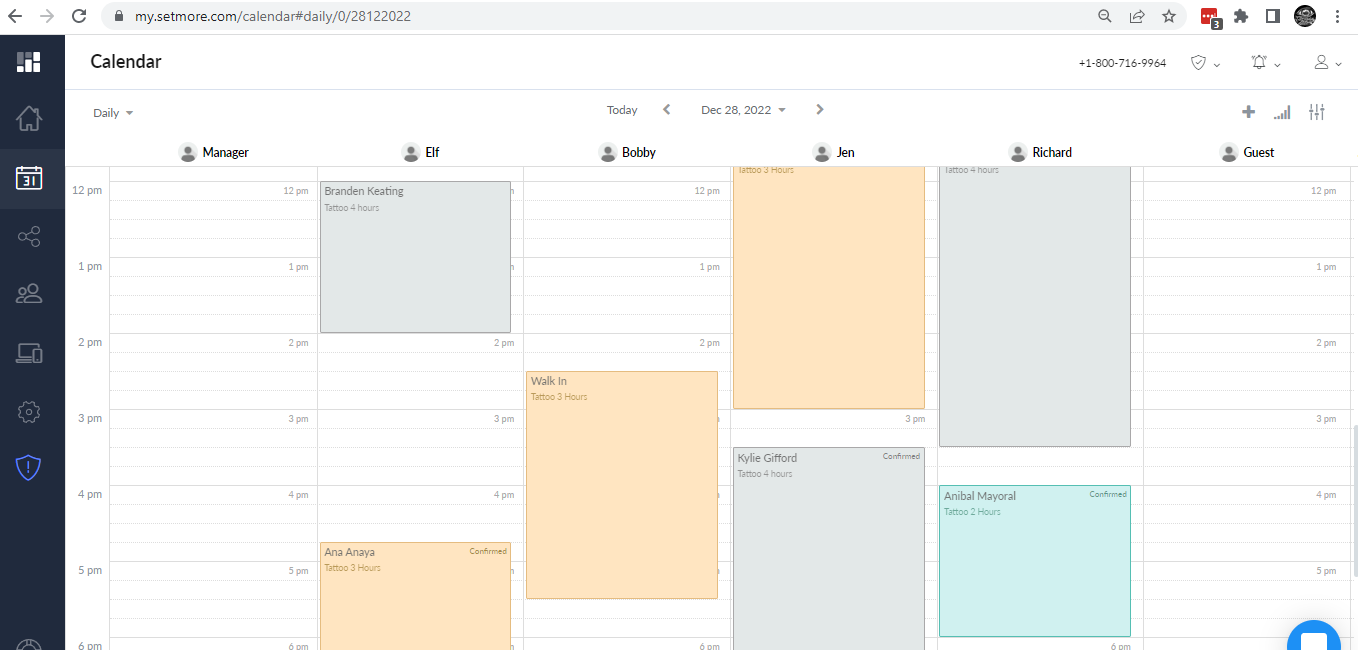Go to the next day arrow
1358x650 pixels.
pos(820,110)
